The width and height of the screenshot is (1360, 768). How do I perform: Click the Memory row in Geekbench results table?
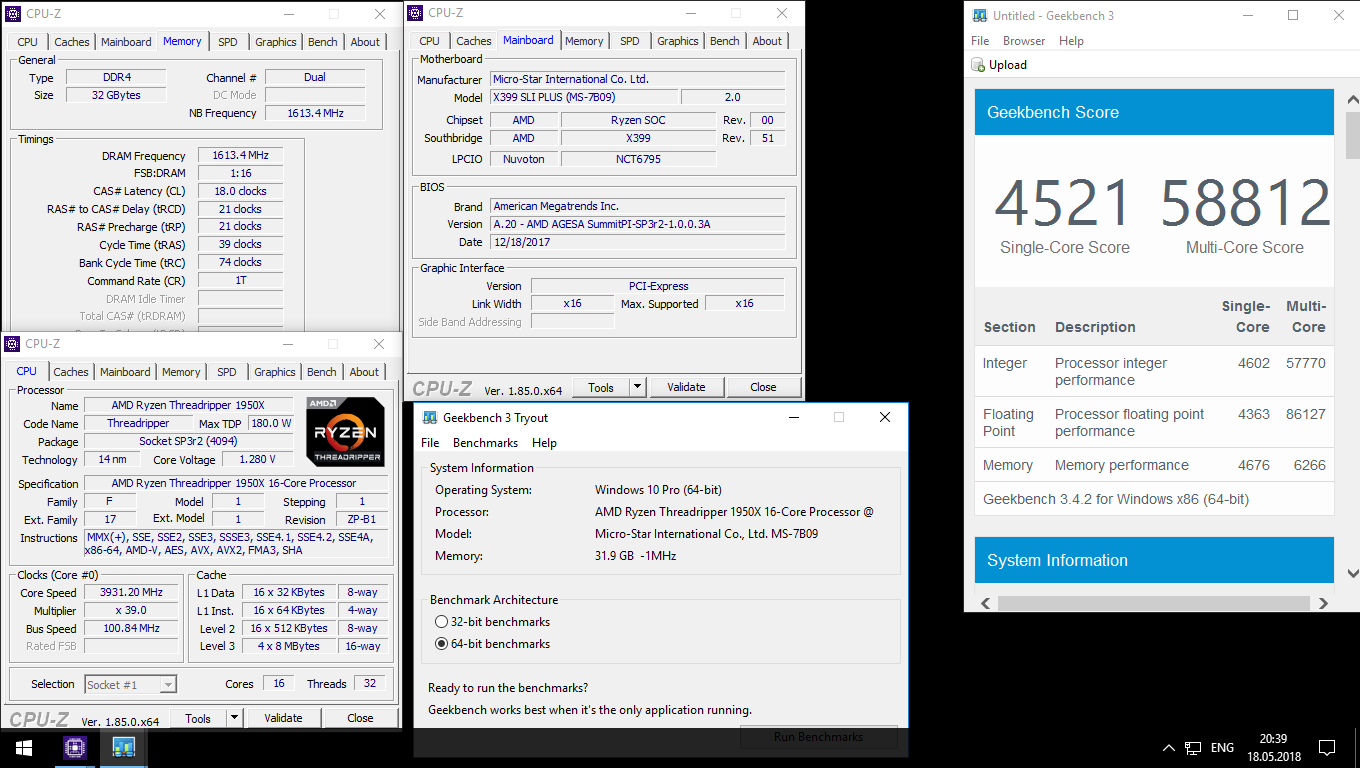[x=1154, y=465]
